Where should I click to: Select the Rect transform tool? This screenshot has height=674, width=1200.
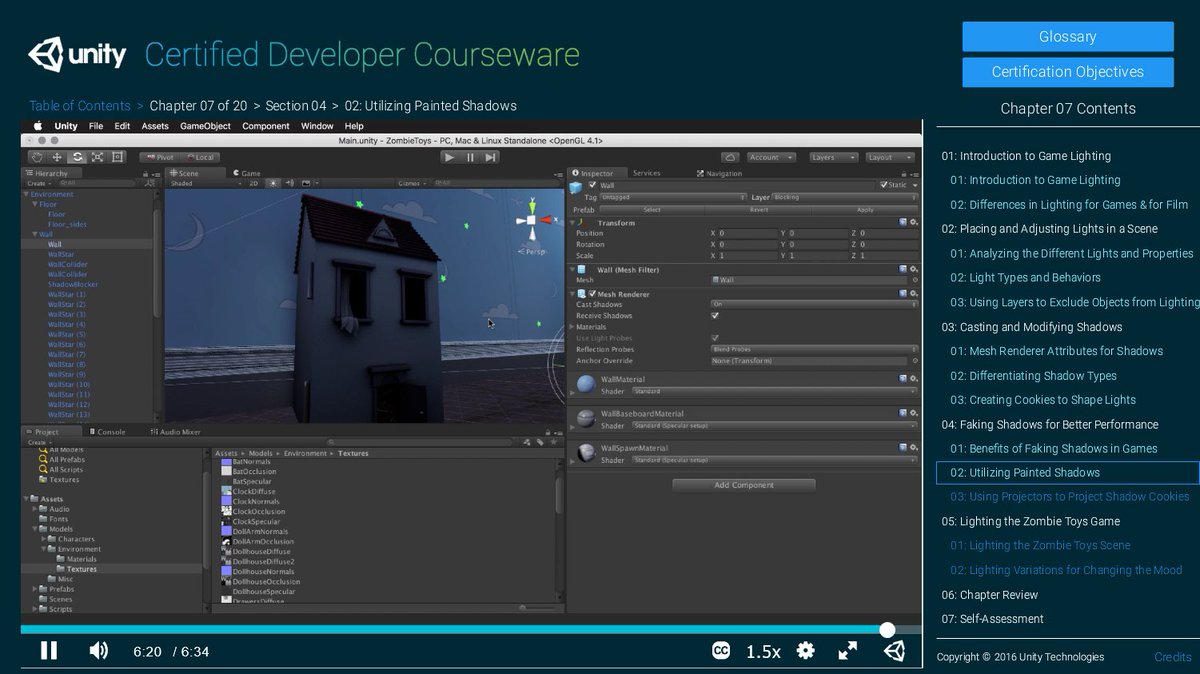tap(117, 157)
